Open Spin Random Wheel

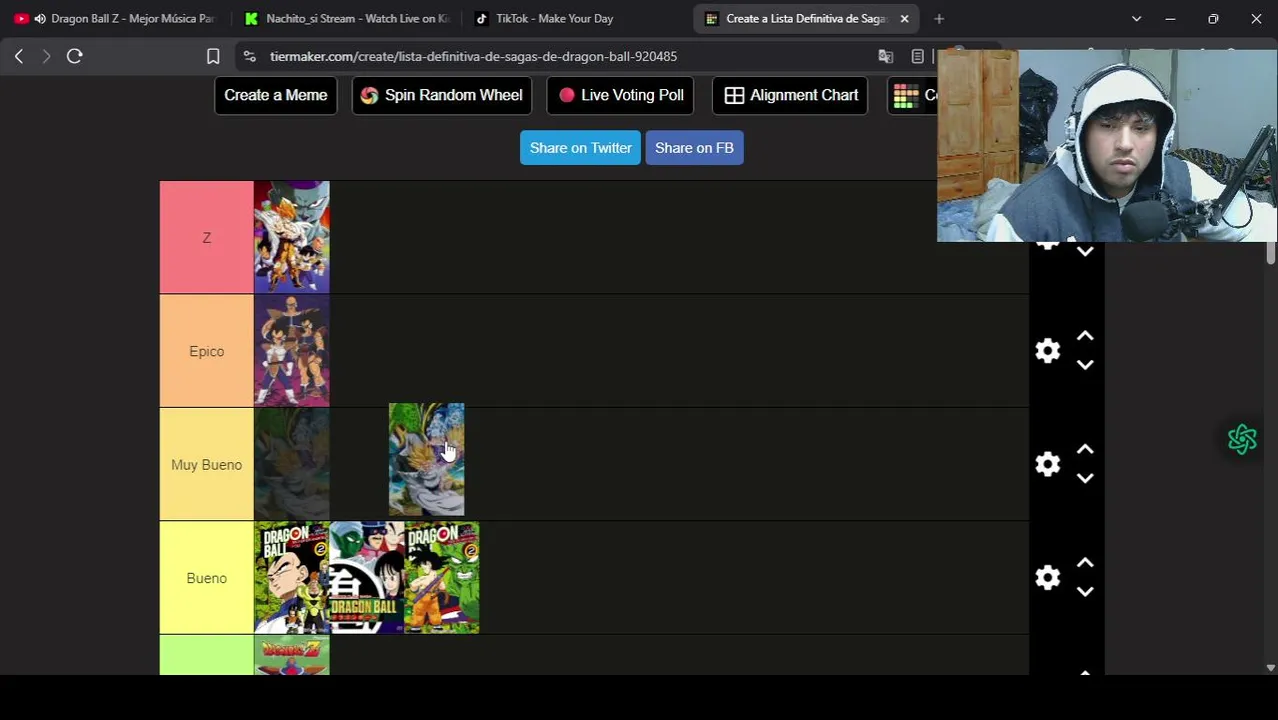[441, 95]
